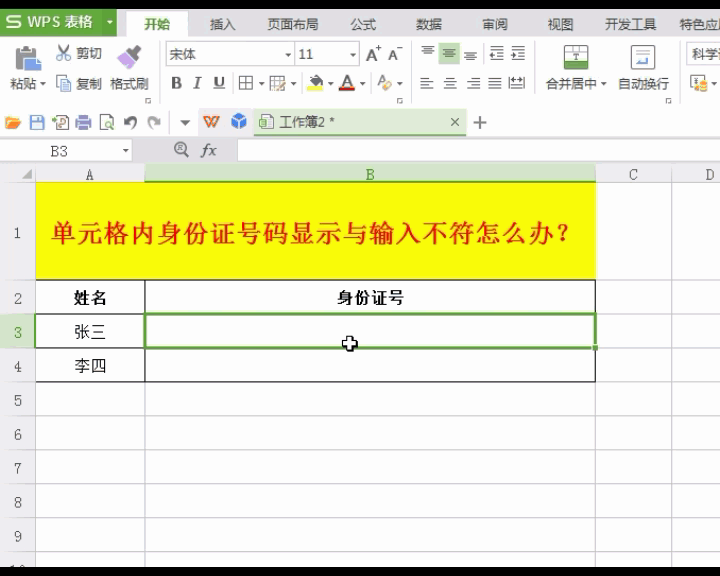This screenshot has height=576, width=720.
Task: Click the Copy (复制) button
Action: [78, 84]
